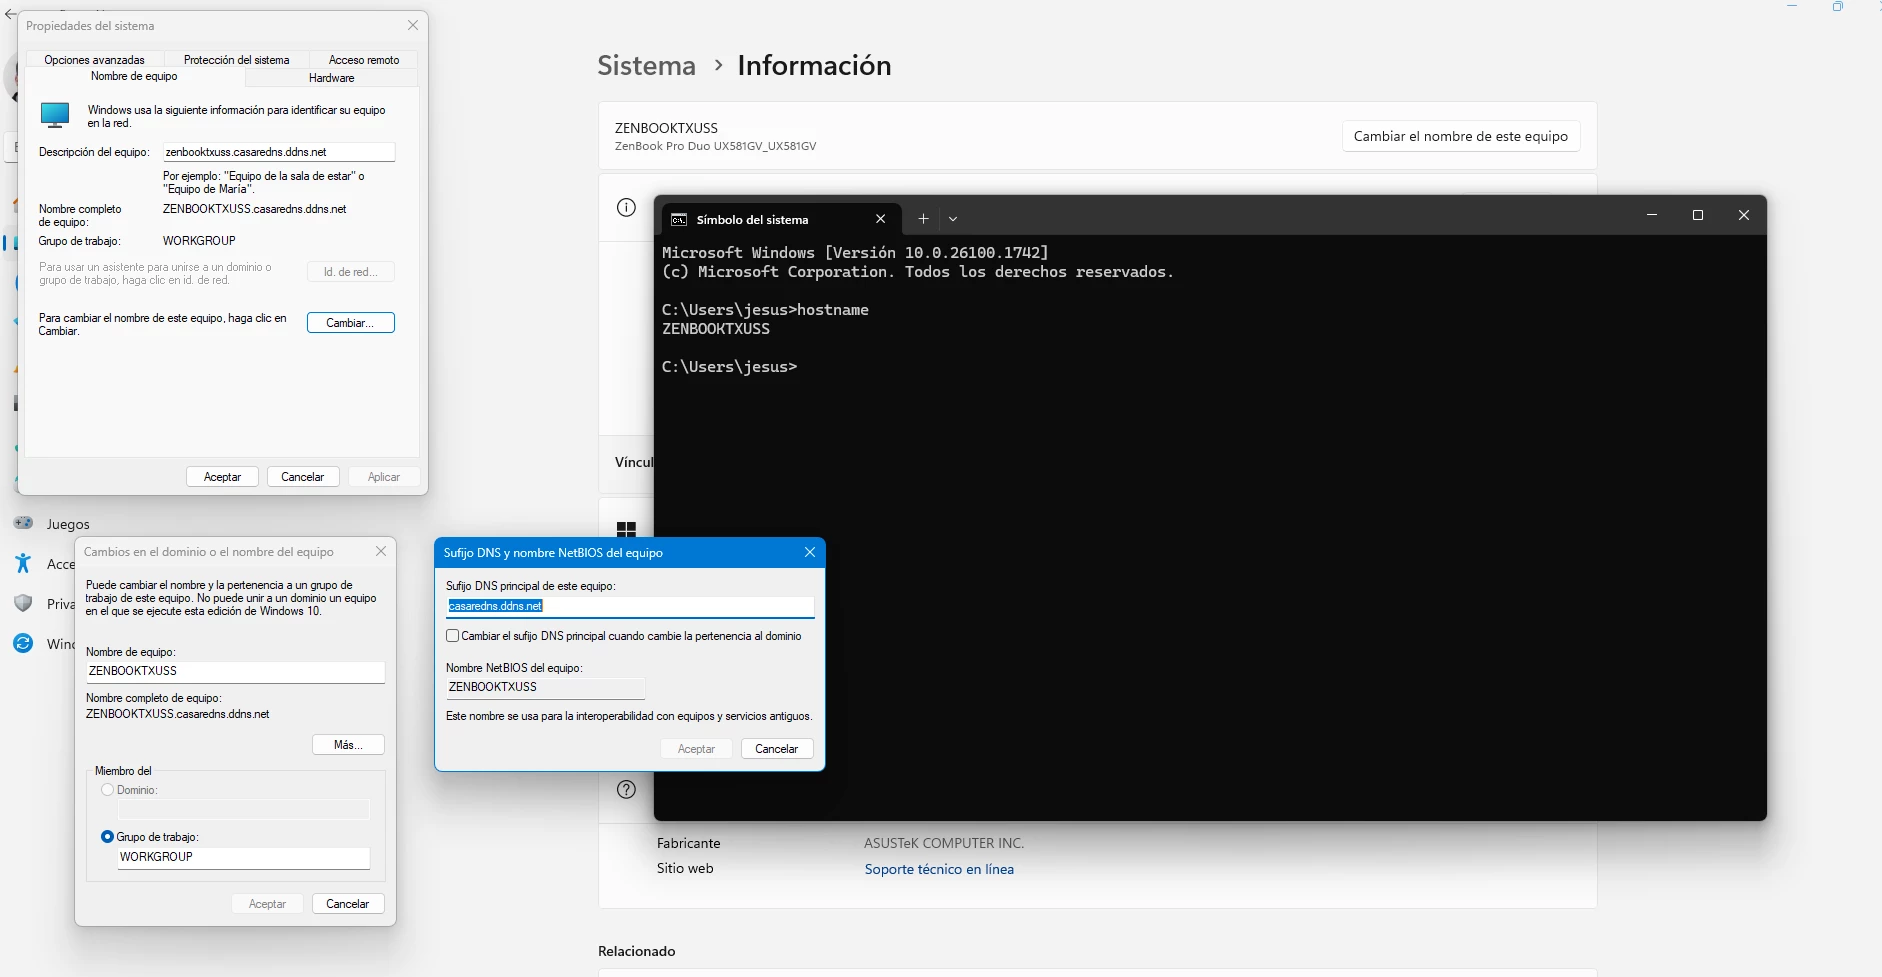Image resolution: width=1882 pixels, height=977 pixels.
Task: Click the Sistema breadcrumb link
Action: tap(646, 66)
